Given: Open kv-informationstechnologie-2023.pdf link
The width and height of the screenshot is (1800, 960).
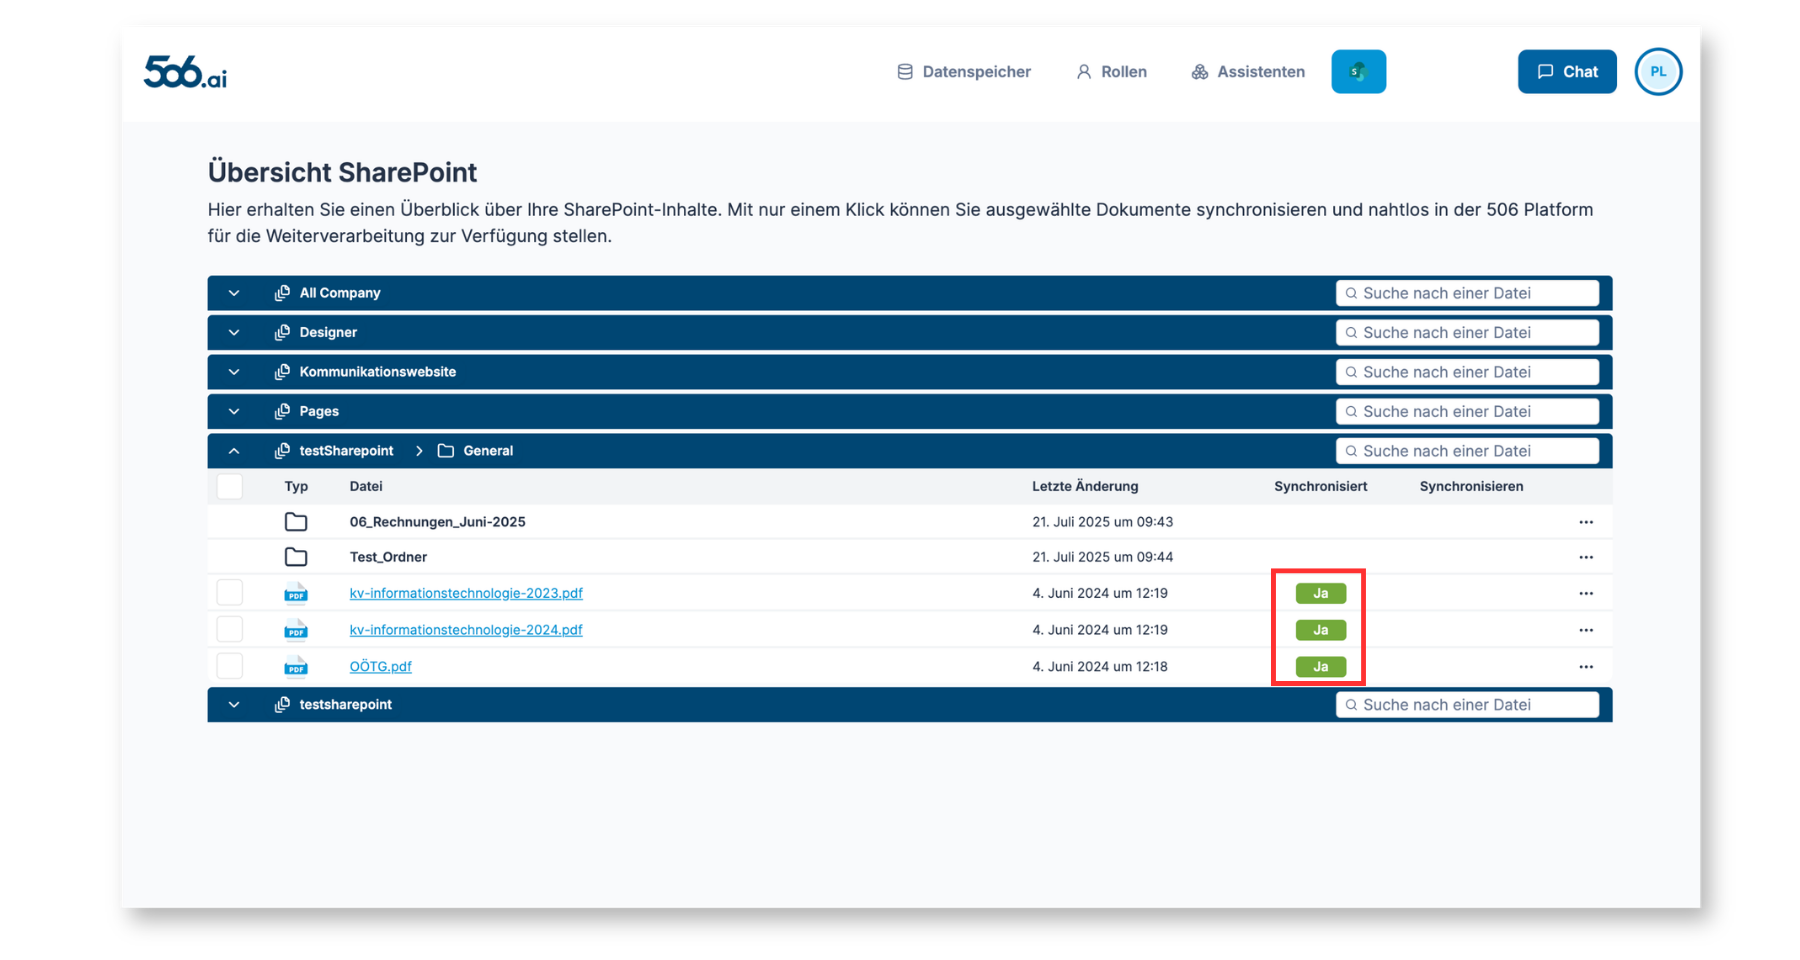Looking at the screenshot, I should pyautogui.click(x=466, y=593).
